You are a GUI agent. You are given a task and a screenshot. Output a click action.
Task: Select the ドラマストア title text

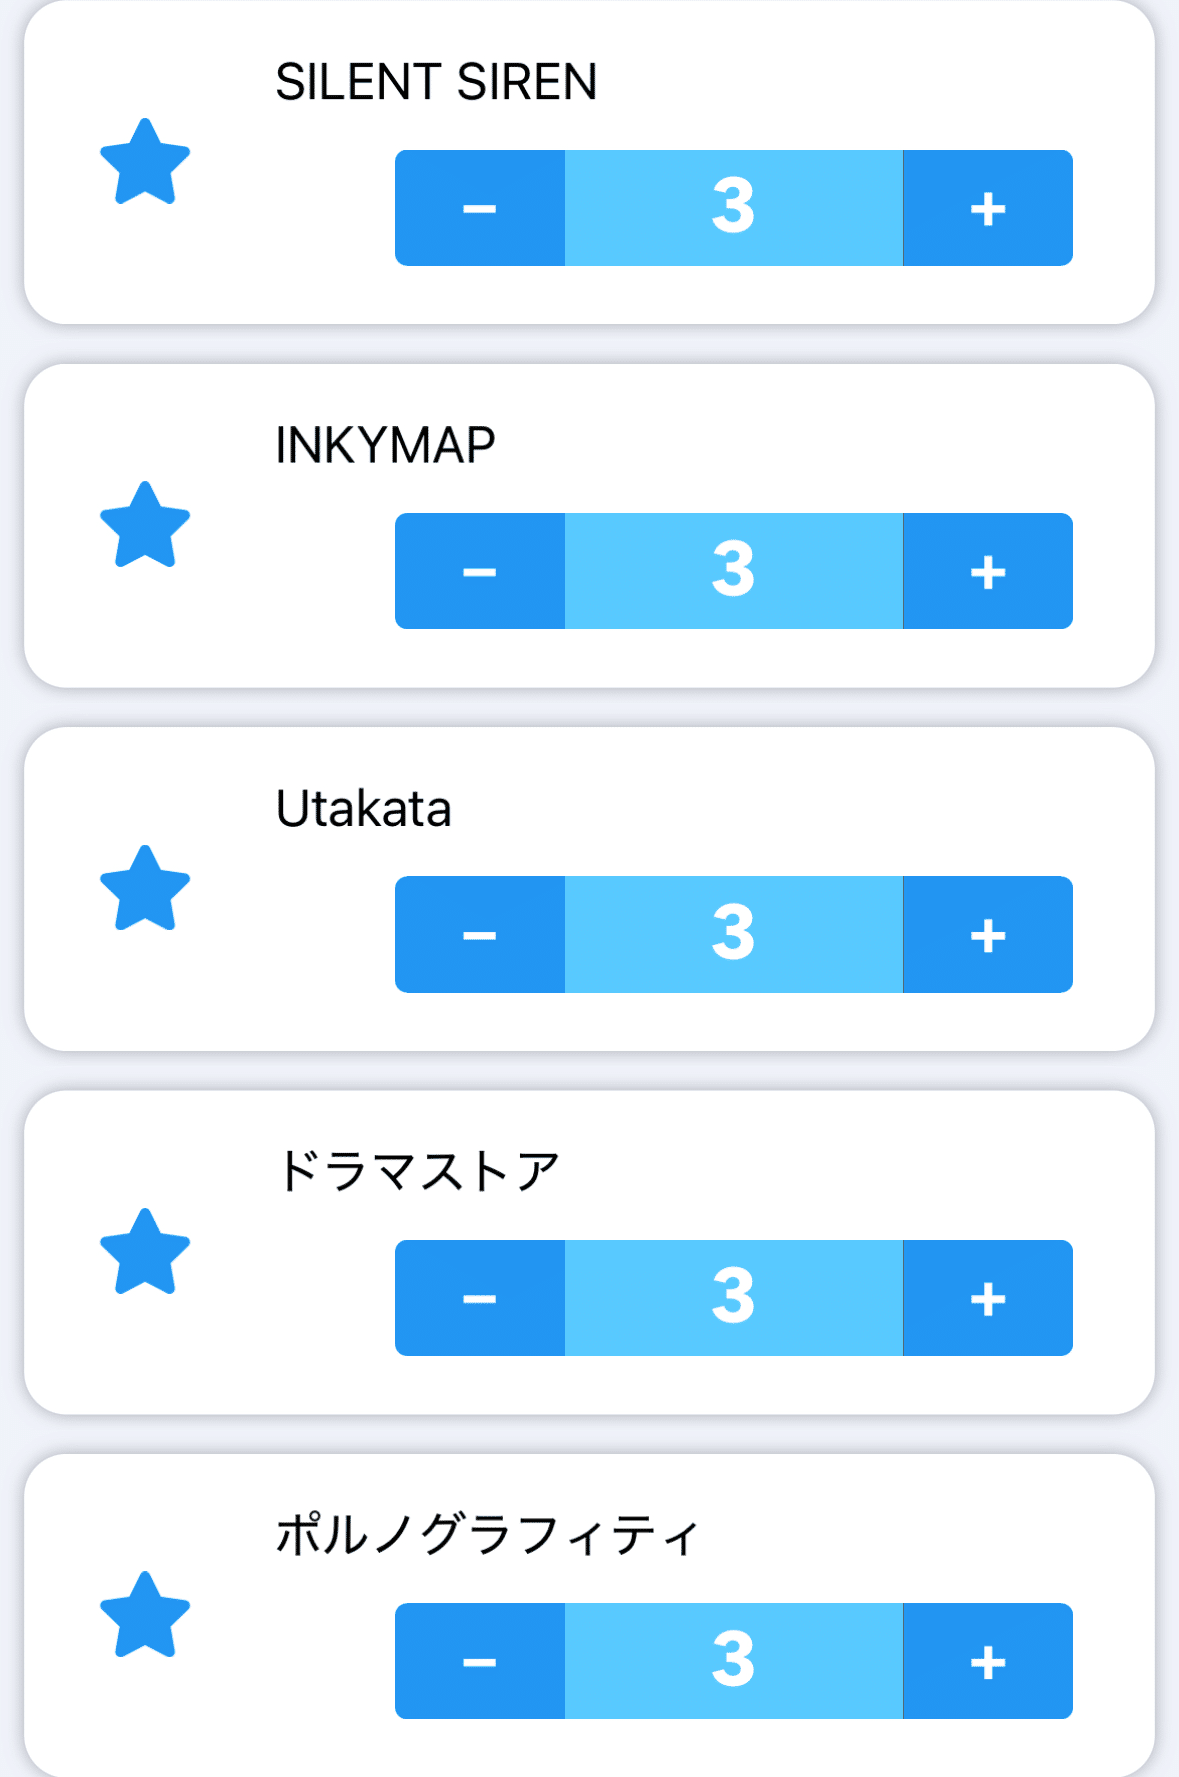417,1172
